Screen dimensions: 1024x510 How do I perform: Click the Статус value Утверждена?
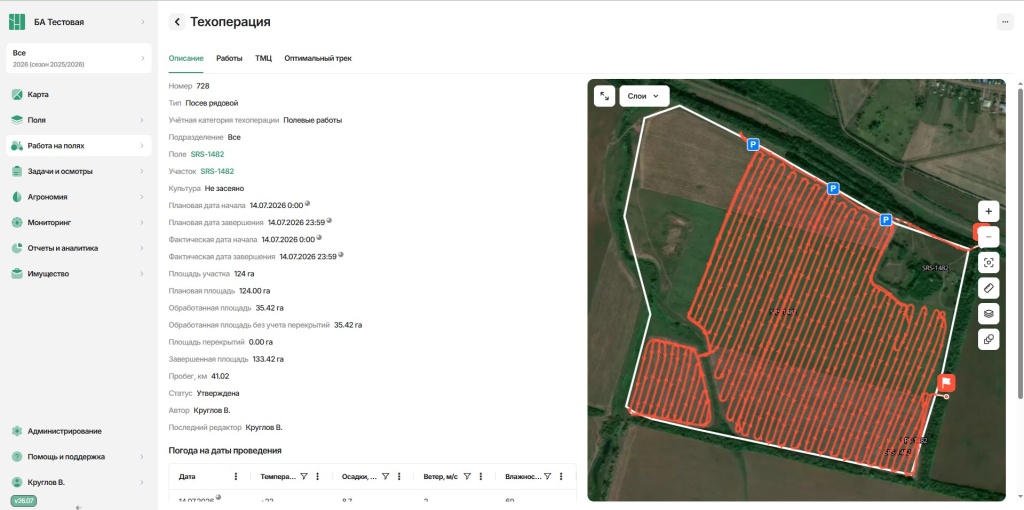(217, 393)
